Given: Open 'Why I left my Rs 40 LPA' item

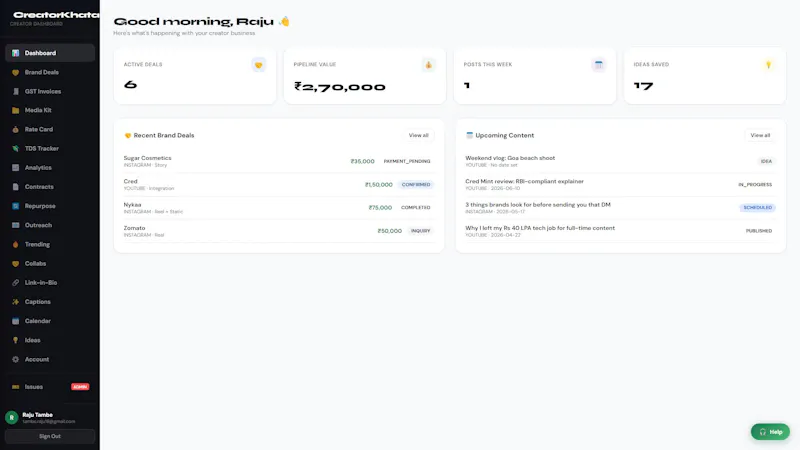Looking at the screenshot, I should 620,231.
